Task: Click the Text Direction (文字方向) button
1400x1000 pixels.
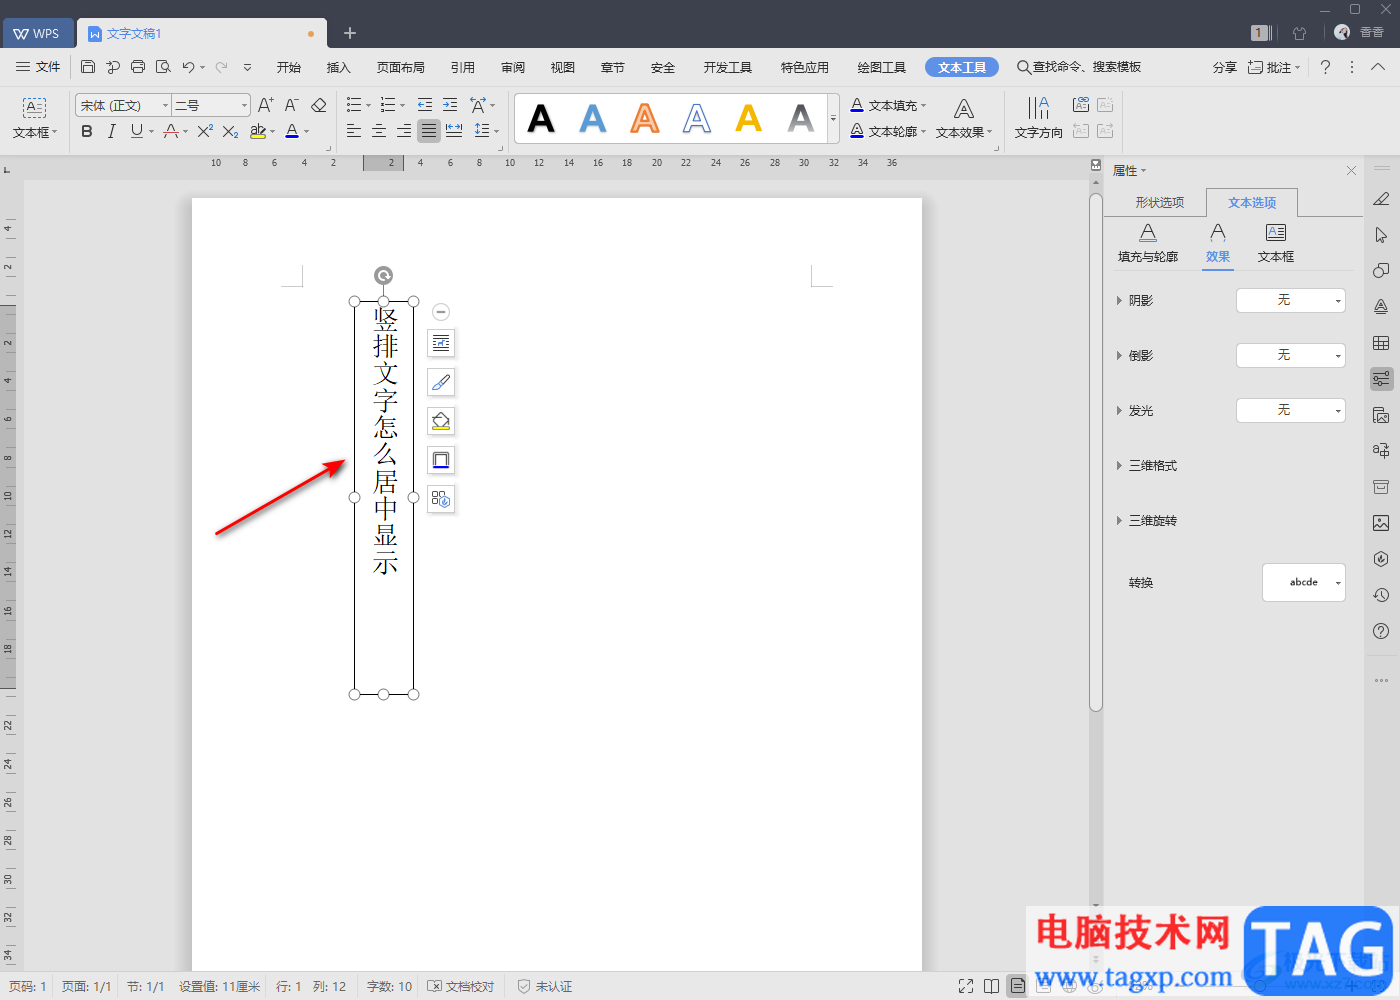Action: click(x=1039, y=117)
